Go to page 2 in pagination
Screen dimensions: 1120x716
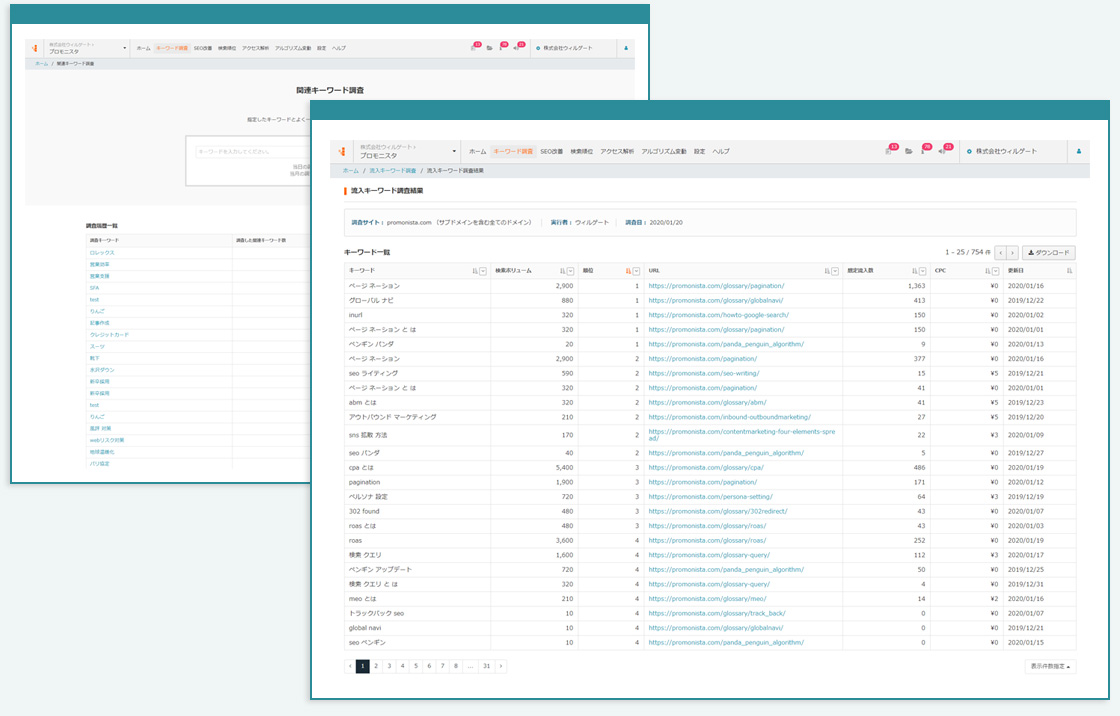376,666
